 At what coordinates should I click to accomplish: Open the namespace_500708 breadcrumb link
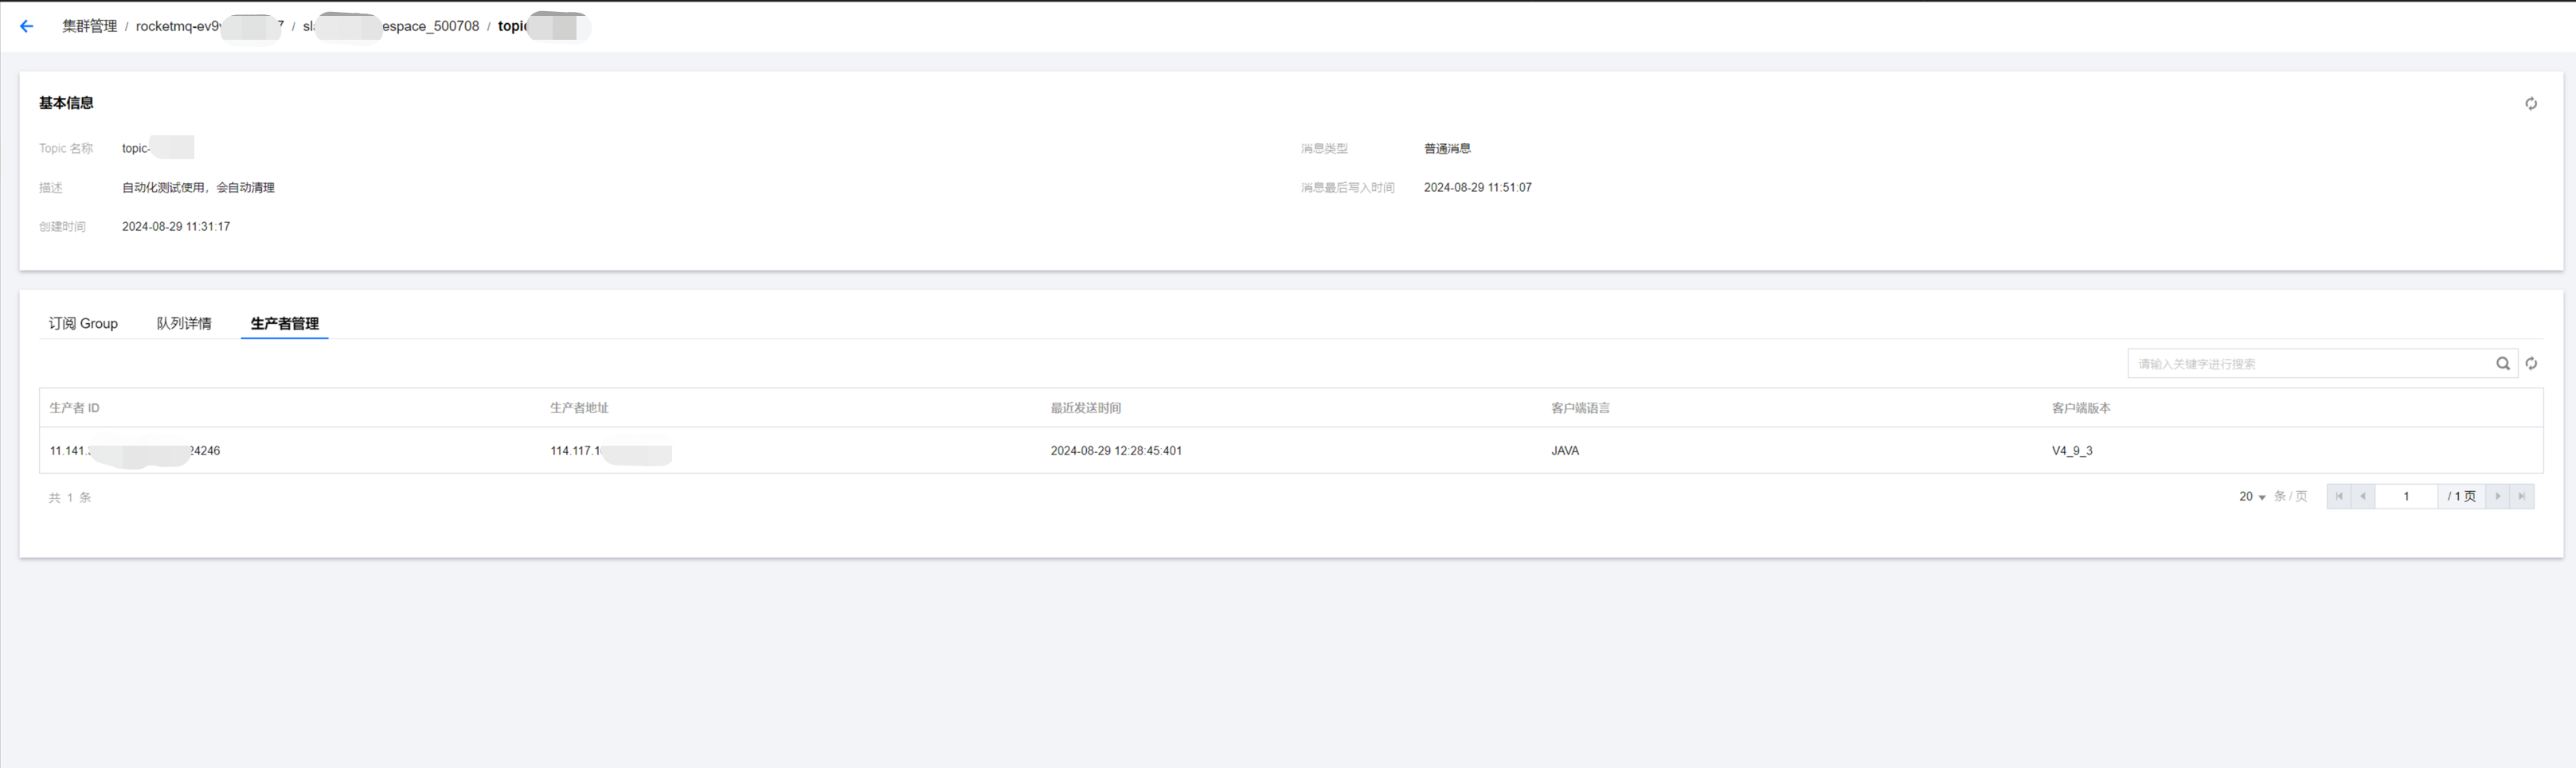click(x=391, y=27)
